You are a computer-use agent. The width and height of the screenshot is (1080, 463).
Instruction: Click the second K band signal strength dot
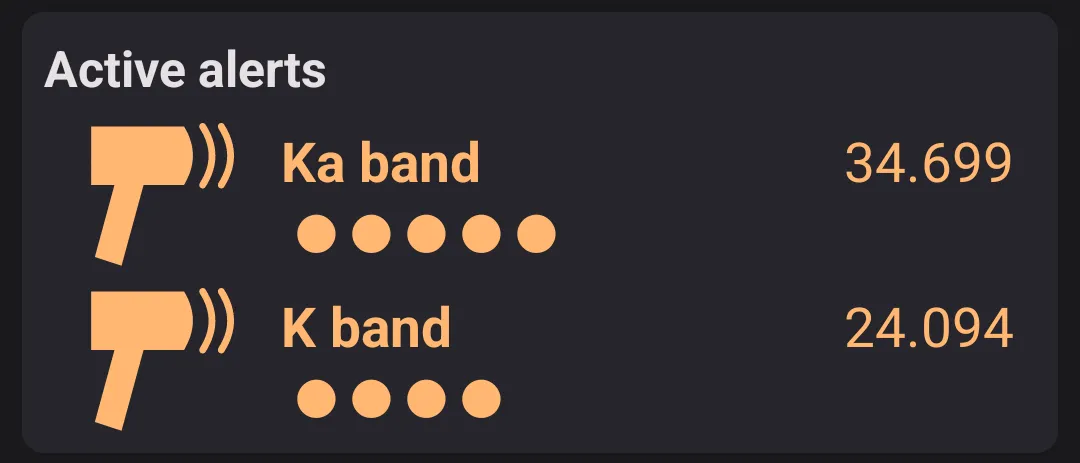(372, 399)
